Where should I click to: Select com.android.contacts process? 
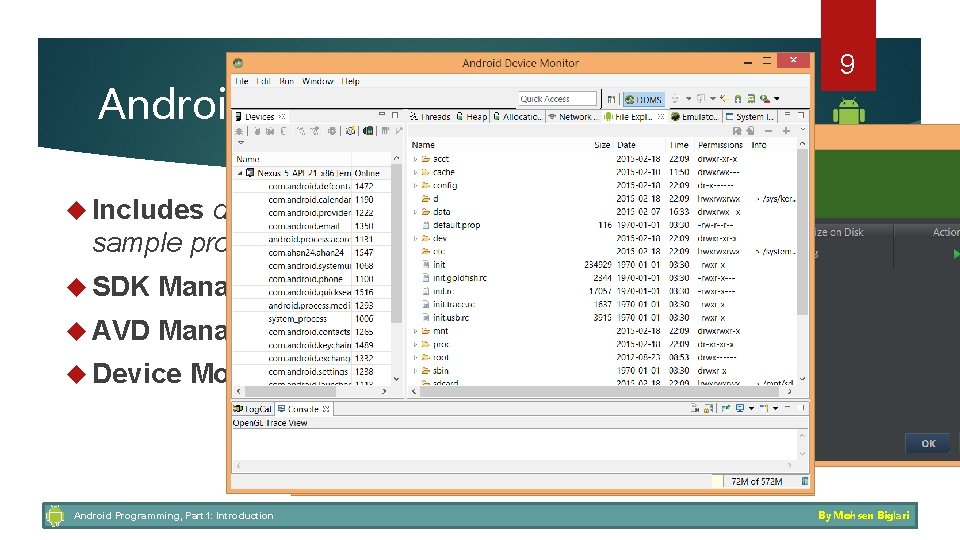pos(309,332)
